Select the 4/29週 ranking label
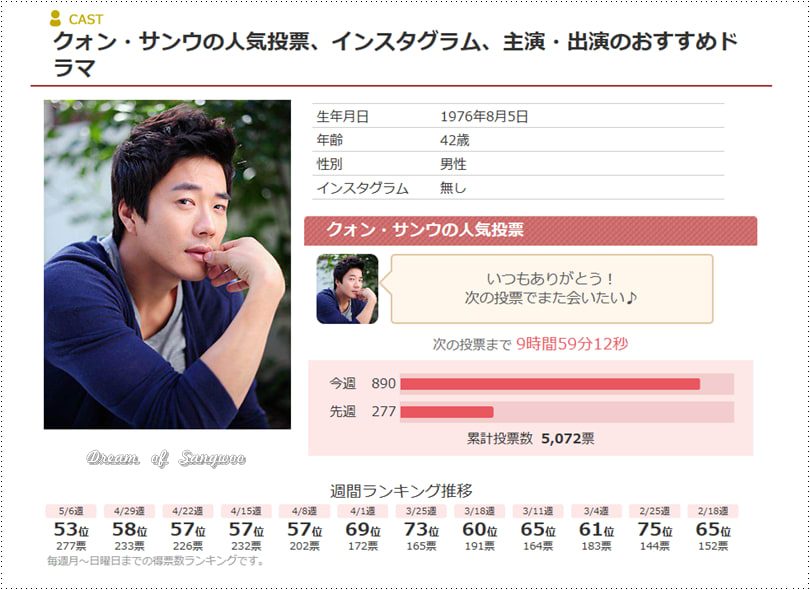Viewport: 810px width, 590px height. pos(130,511)
